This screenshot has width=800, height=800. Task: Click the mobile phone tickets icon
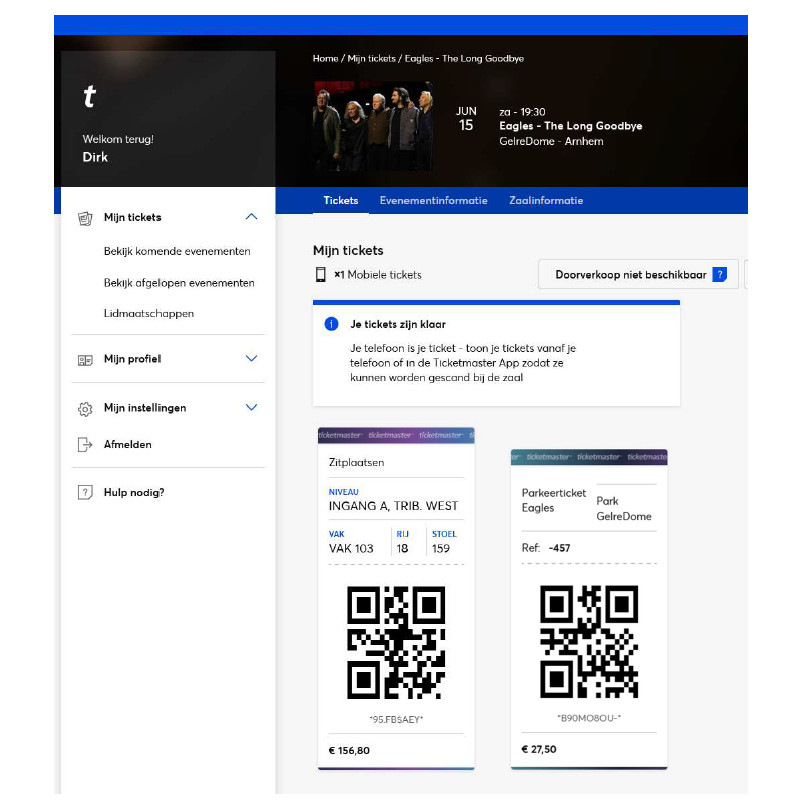coord(321,275)
